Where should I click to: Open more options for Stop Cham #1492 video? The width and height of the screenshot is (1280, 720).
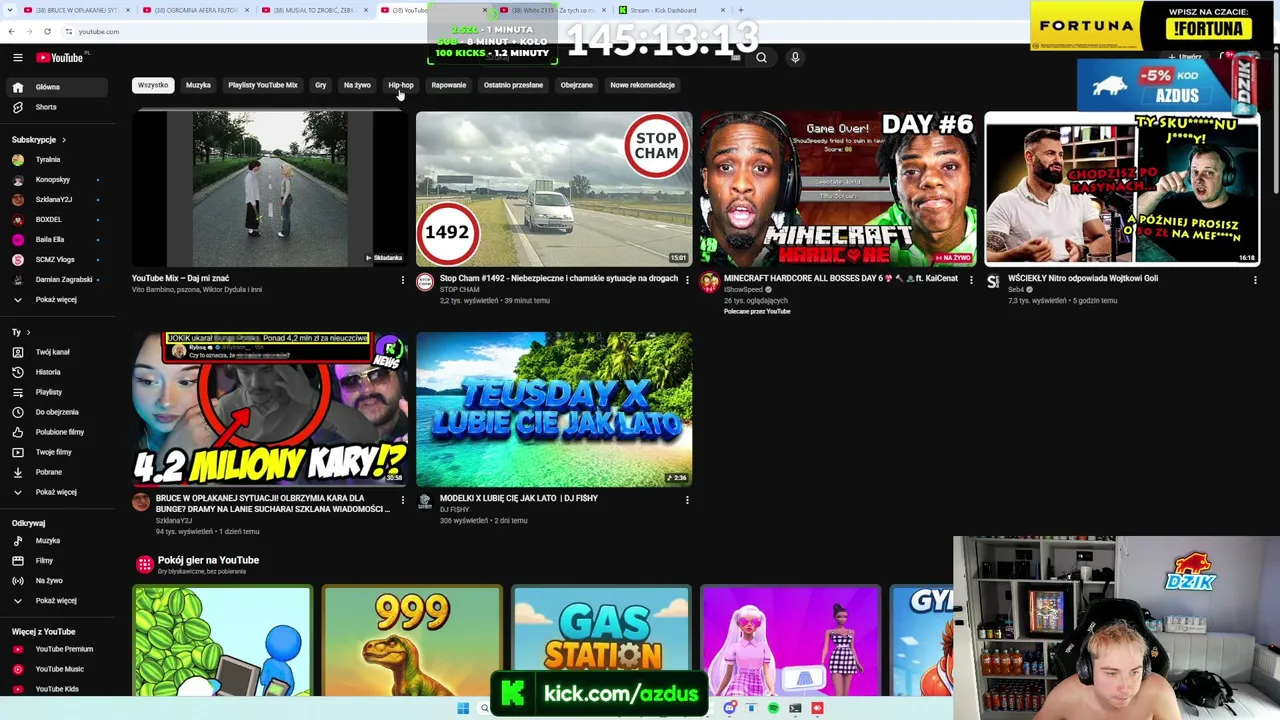[x=687, y=280]
